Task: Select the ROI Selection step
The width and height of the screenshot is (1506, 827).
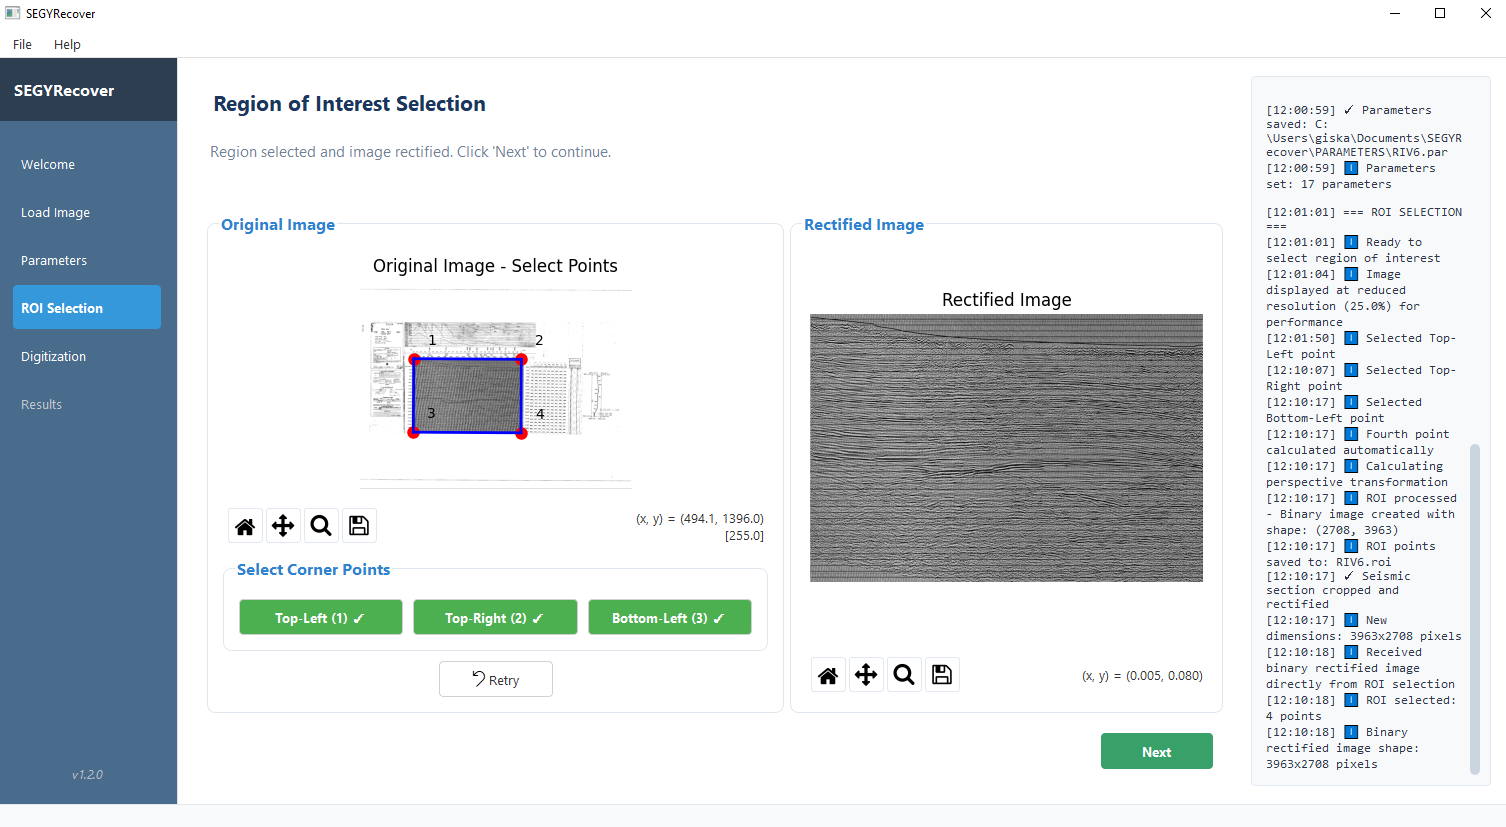Action: click(87, 308)
